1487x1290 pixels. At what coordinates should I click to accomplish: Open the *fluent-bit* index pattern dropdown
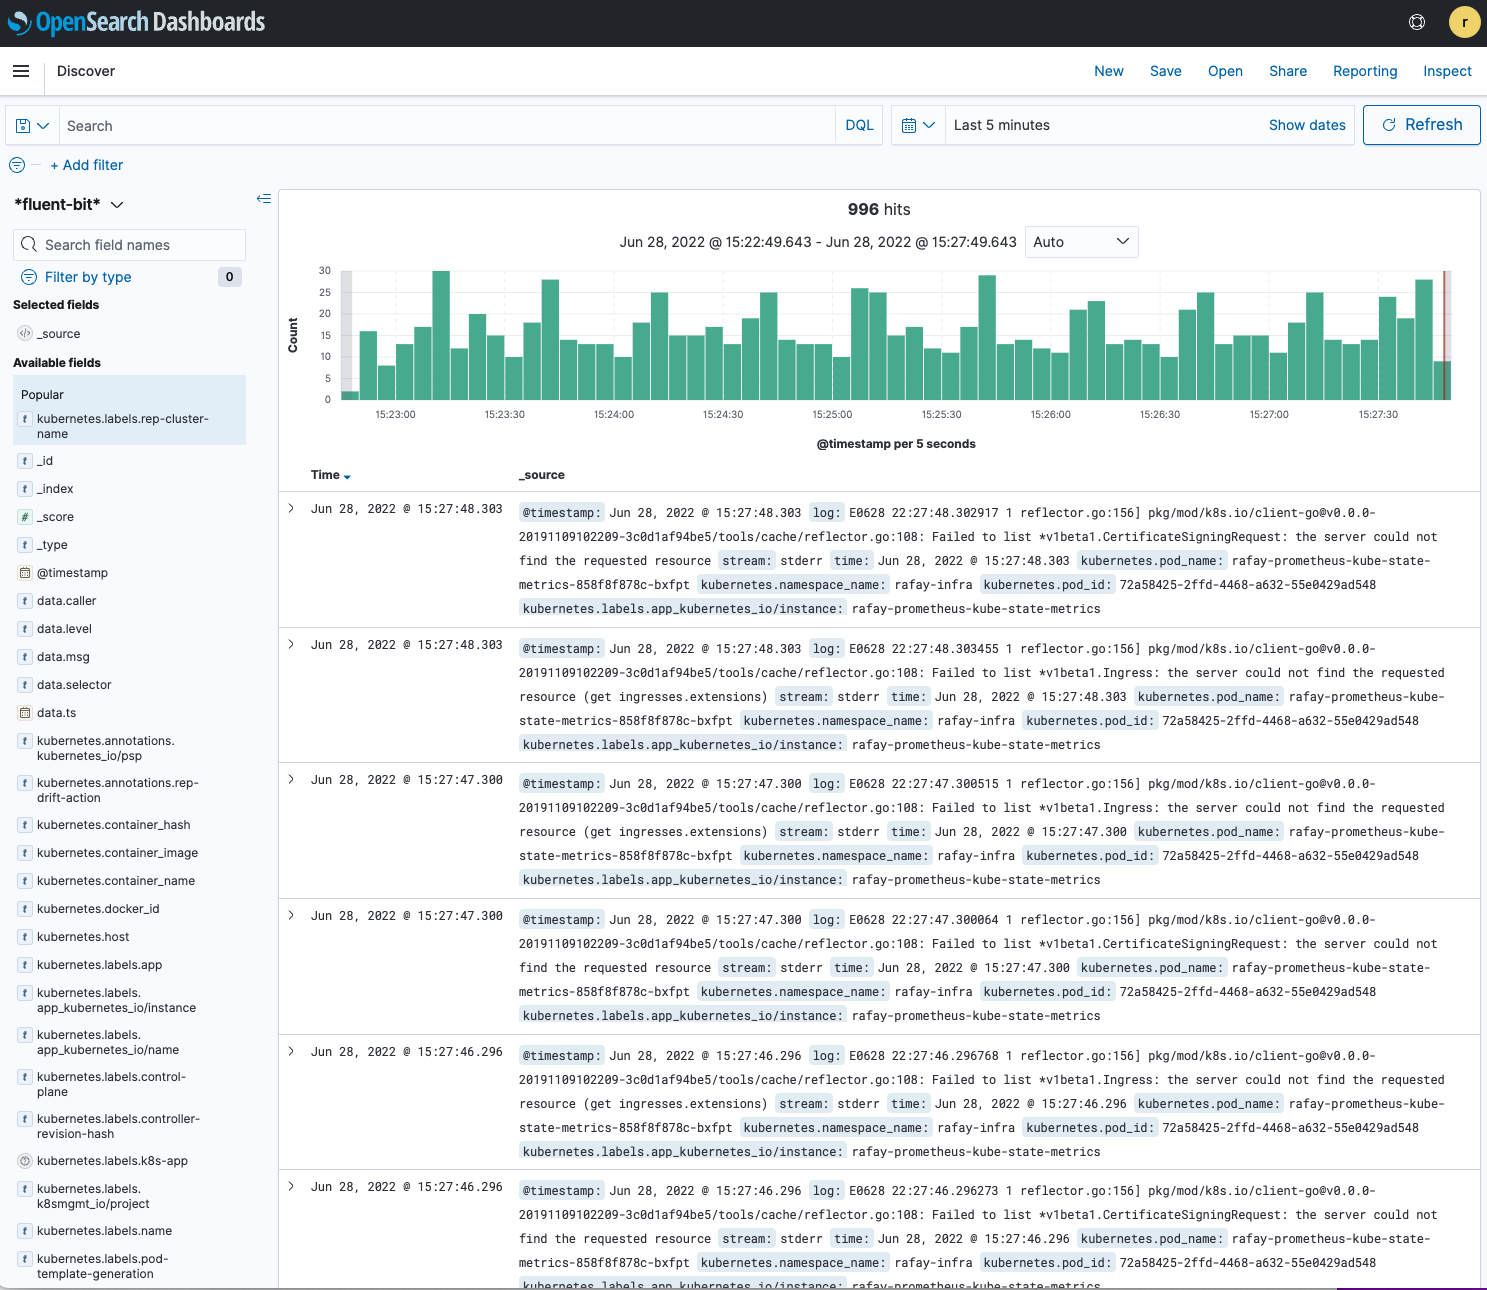click(69, 204)
